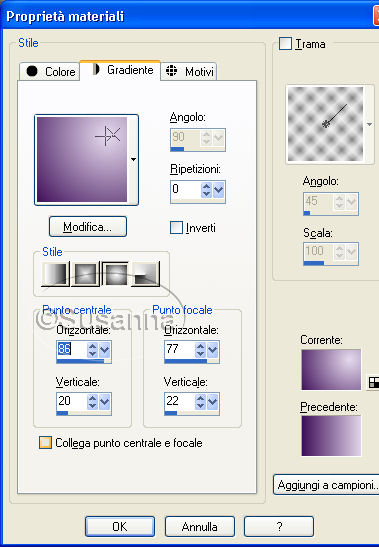
Task: Toggle the Inverti checkbox
Action: (176, 228)
